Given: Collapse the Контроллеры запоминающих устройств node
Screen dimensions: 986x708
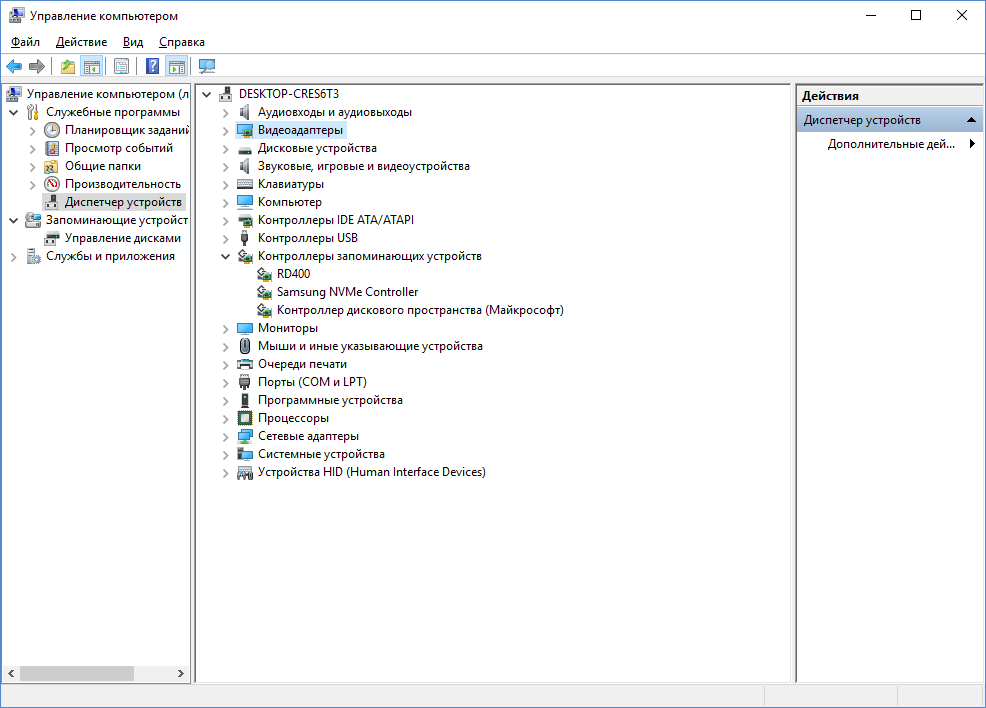Looking at the screenshot, I should coord(225,257).
